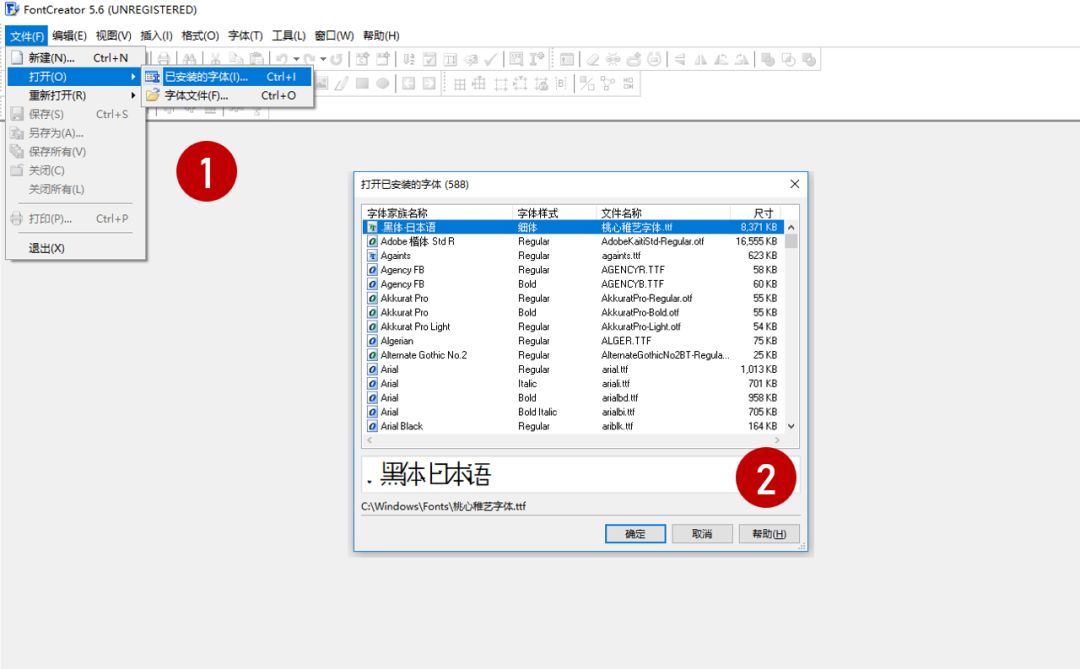Expand the 重新打开(R) submenu
The image size is (1080, 669).
(76, 95)
